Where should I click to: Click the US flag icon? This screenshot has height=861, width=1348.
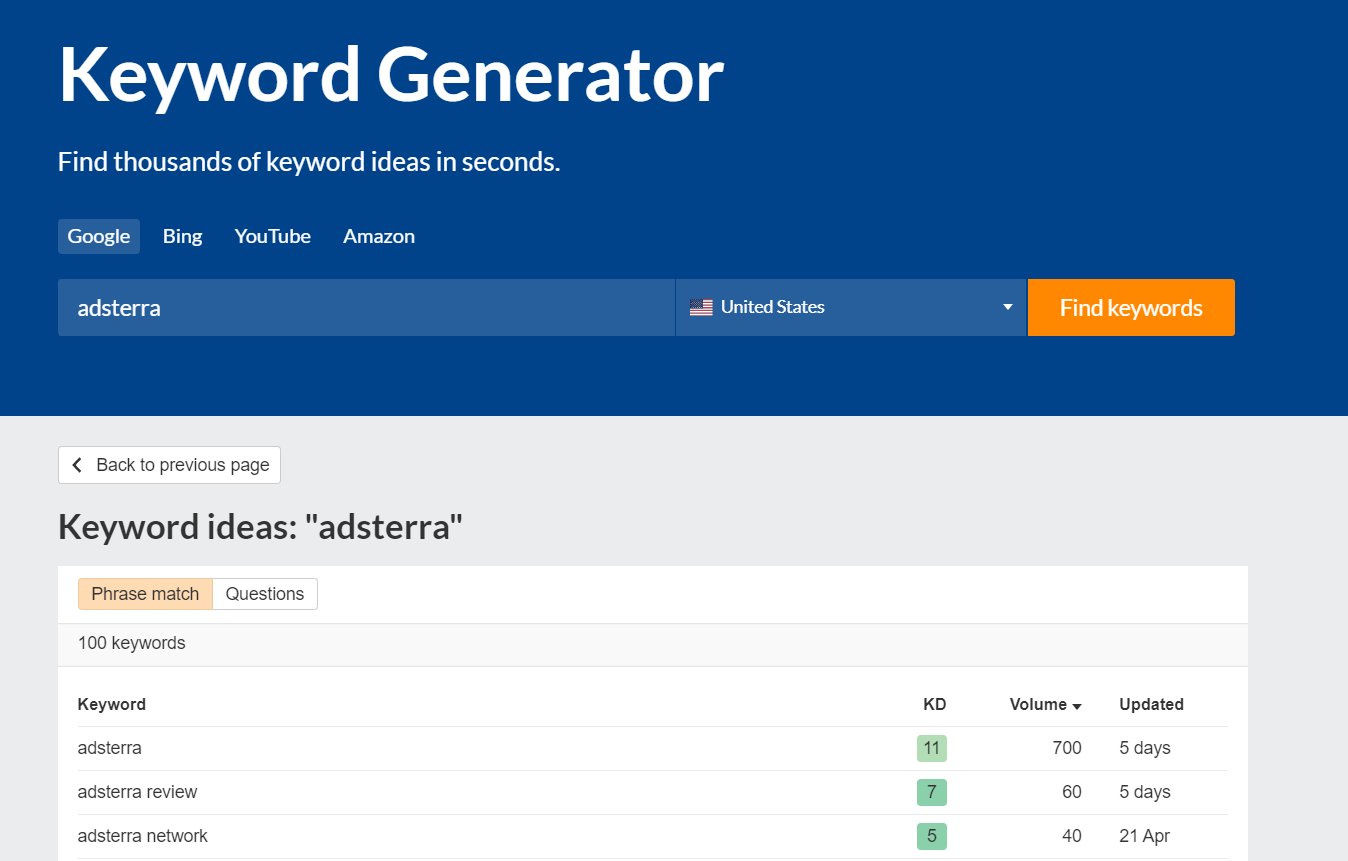[x=701, y=307]
